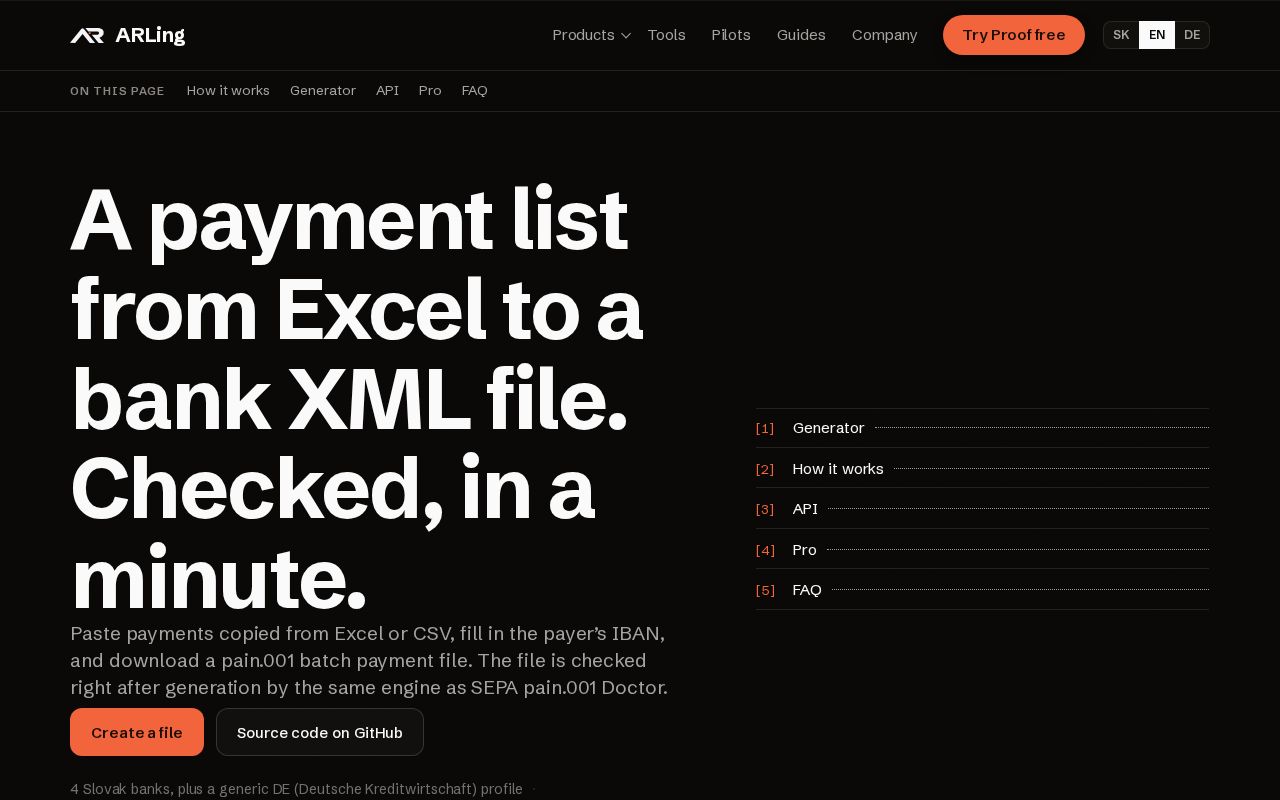Jump to How it works anchor in subnav
The image size is (1280, 800).
(228, 91)
